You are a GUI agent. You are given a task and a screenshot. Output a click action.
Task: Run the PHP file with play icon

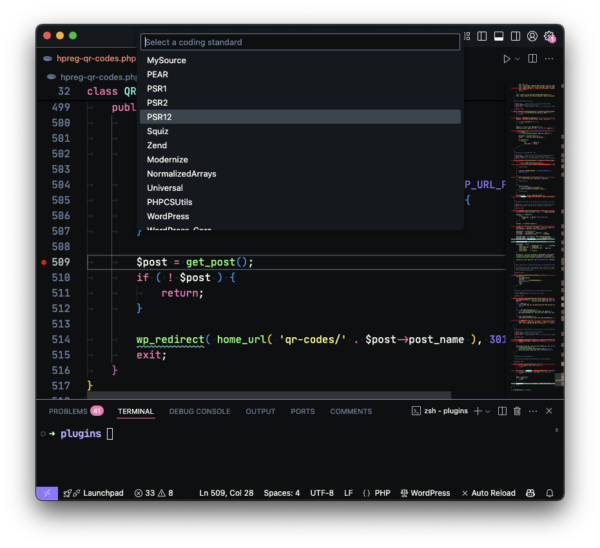click(507, 59)
